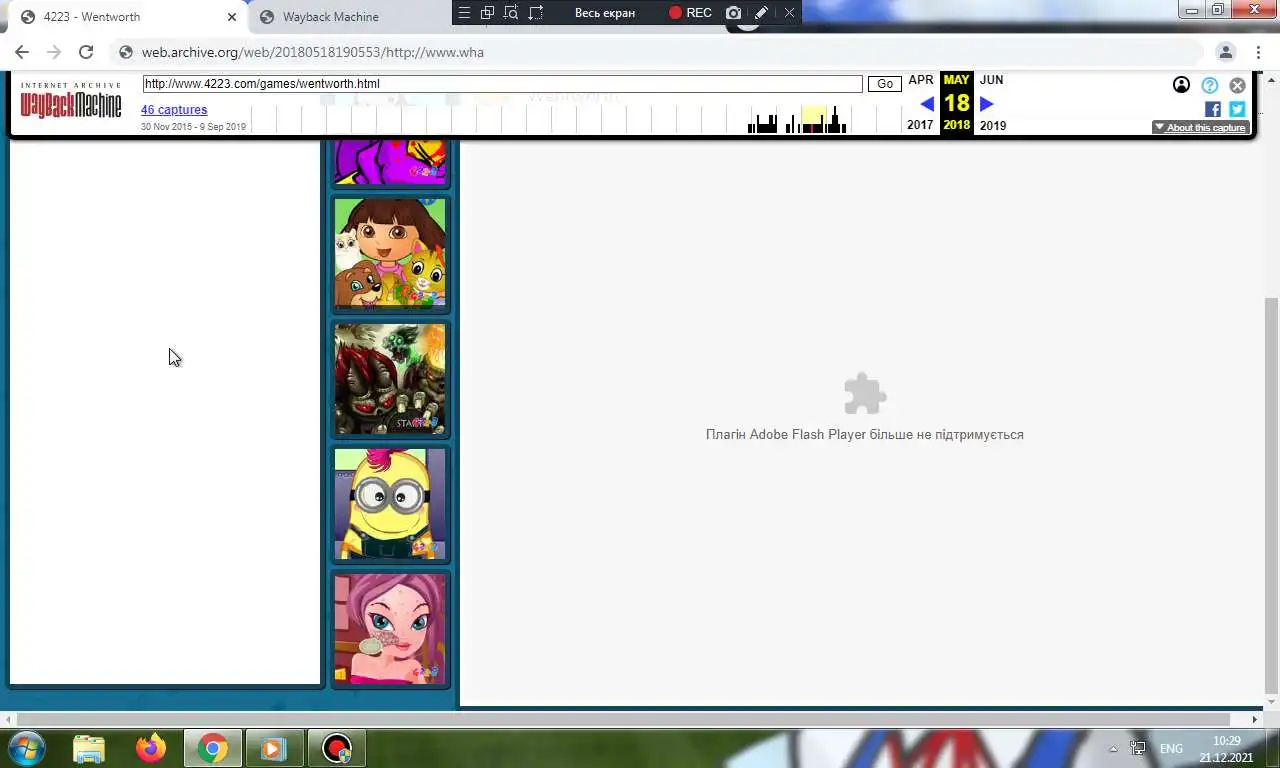The width and height of the screenshot is (1280, 768).
Task: Go to previous capture with left blue arrow
Action: (x=927, y=104)
